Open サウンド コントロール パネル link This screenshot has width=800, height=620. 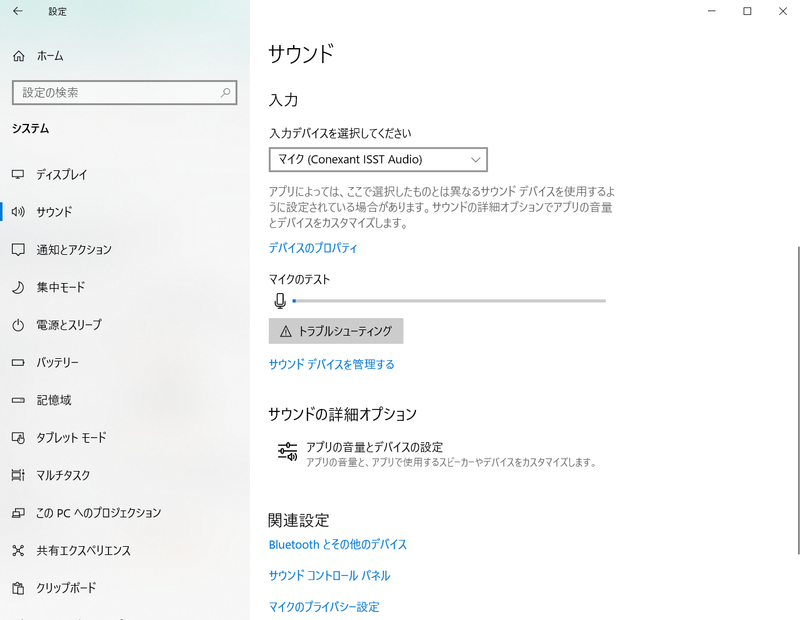pos(330,576)
